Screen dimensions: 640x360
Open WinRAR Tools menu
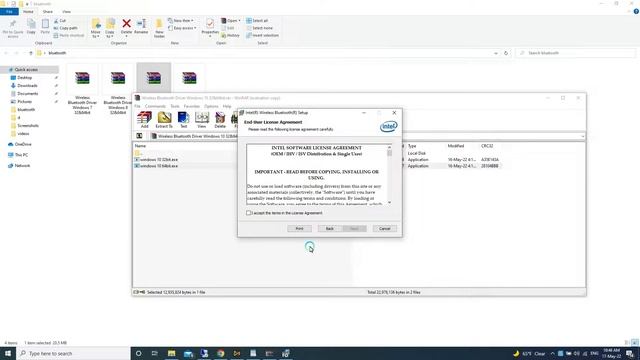pyautogui.click(x=175, y=106)
